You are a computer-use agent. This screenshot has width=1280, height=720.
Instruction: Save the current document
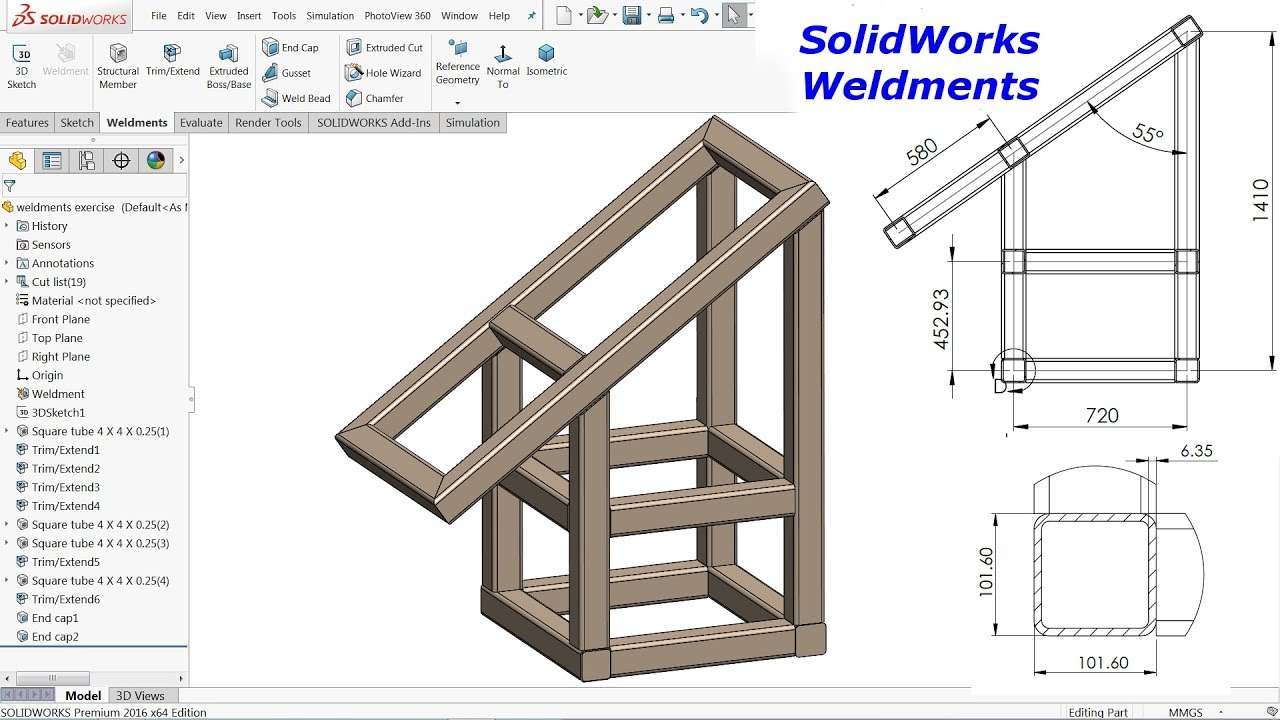pos(631,15)
